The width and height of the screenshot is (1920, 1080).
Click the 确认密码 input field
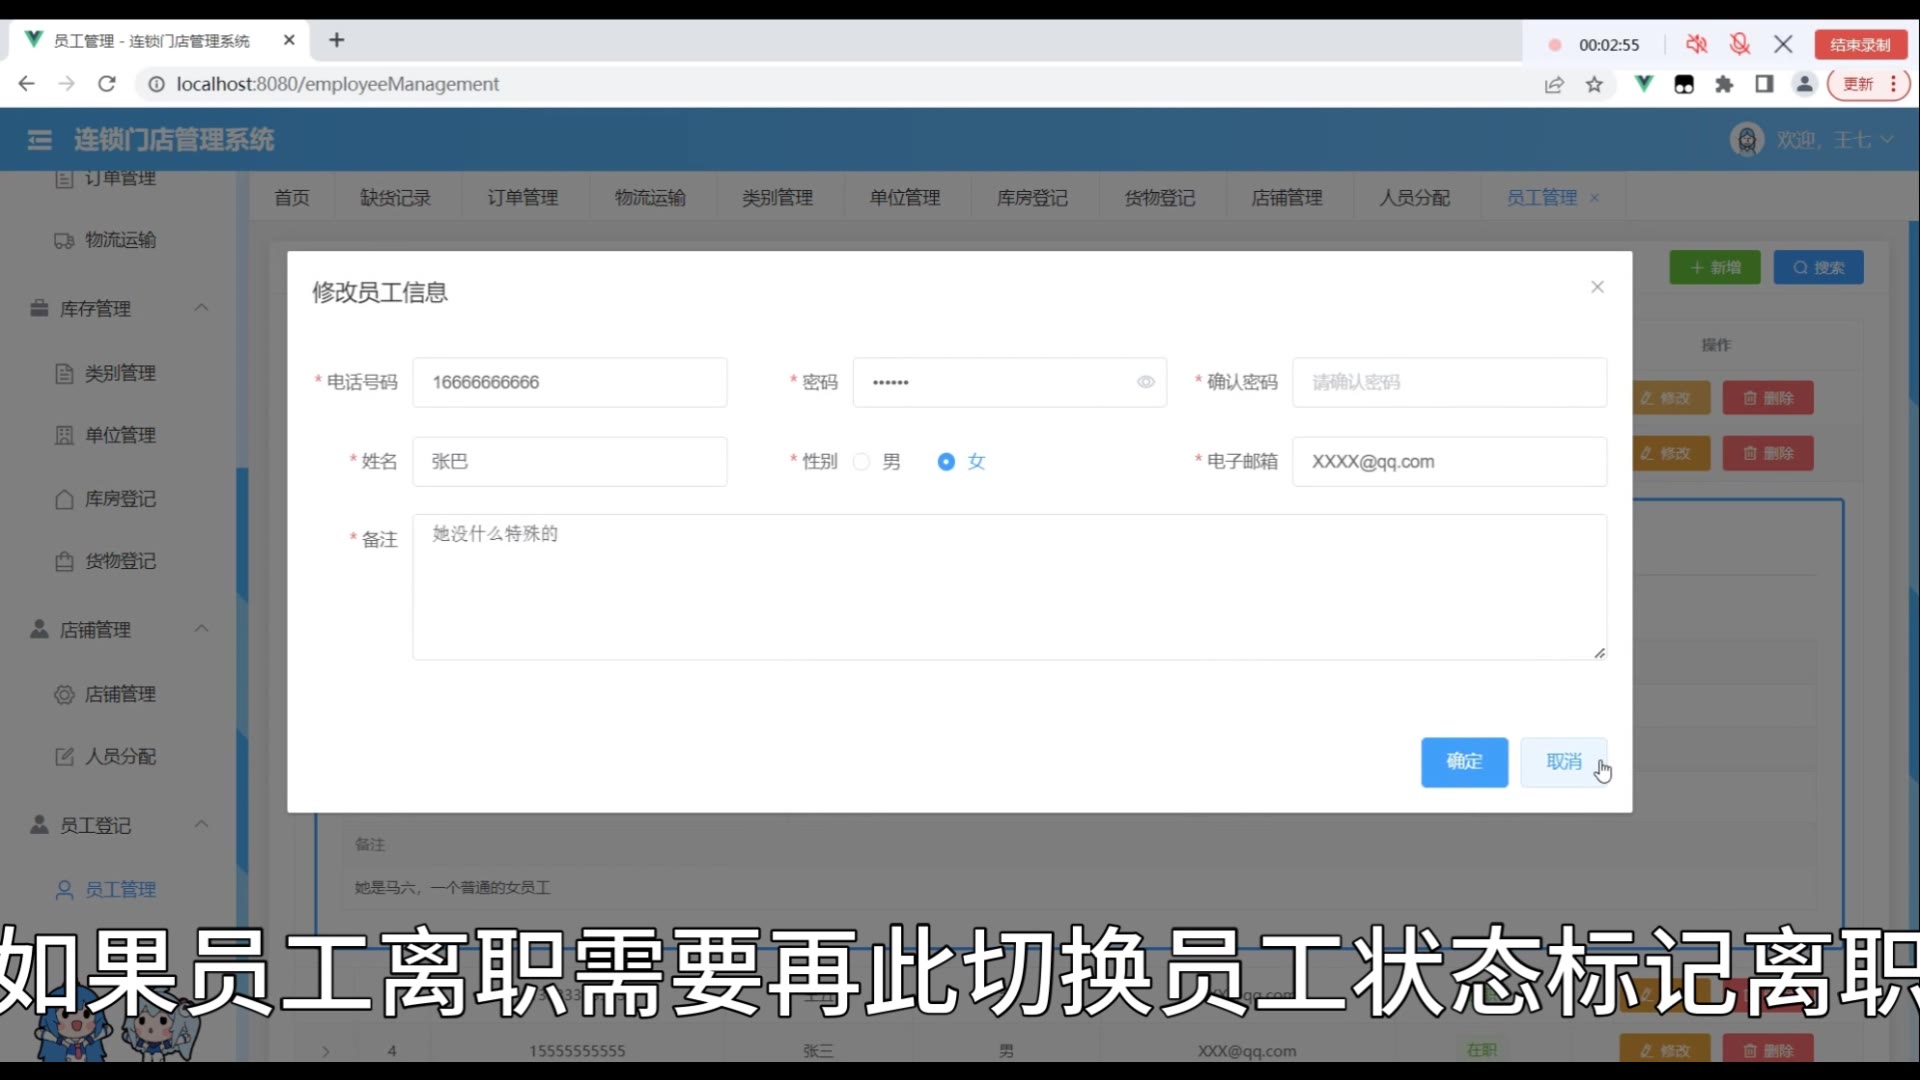[x=1449, y=382]
